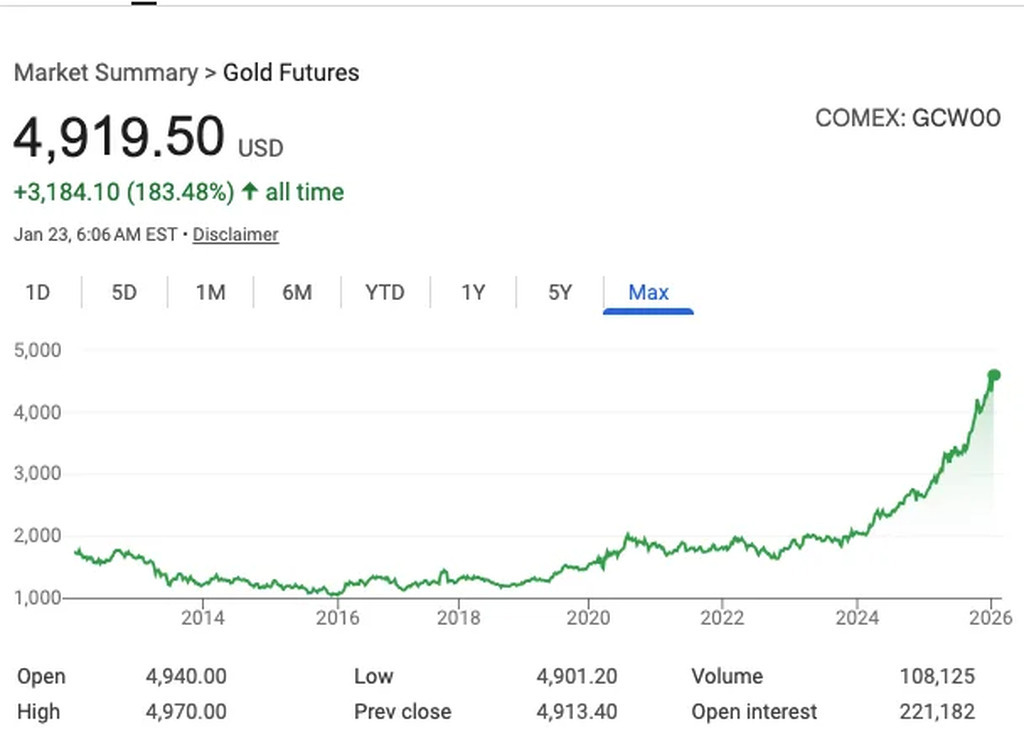Click the COMEX: GCW00 ticker label

click(x=907, y=118)
